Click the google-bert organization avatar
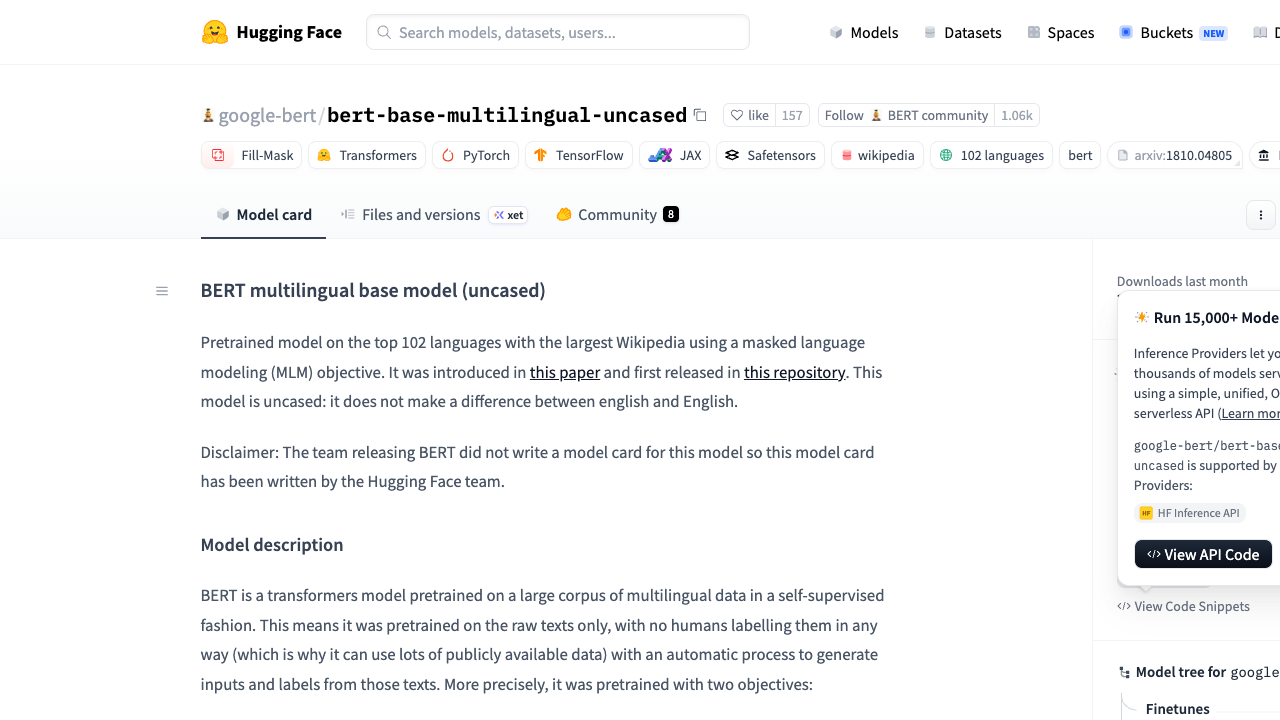The height and width of the screenshot is (720, 1280). point(208,115)
